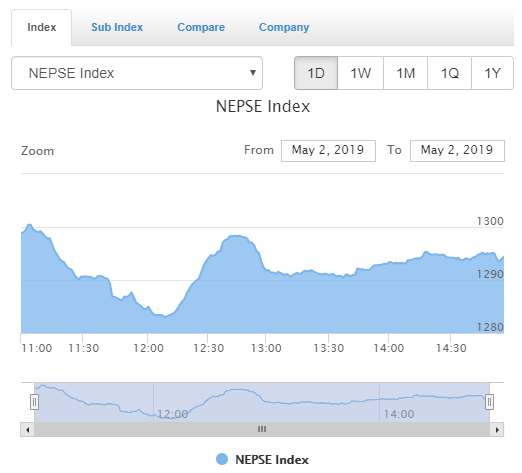
Task: Click the 1280 y-axis label
Action: (x=490, y=327)
